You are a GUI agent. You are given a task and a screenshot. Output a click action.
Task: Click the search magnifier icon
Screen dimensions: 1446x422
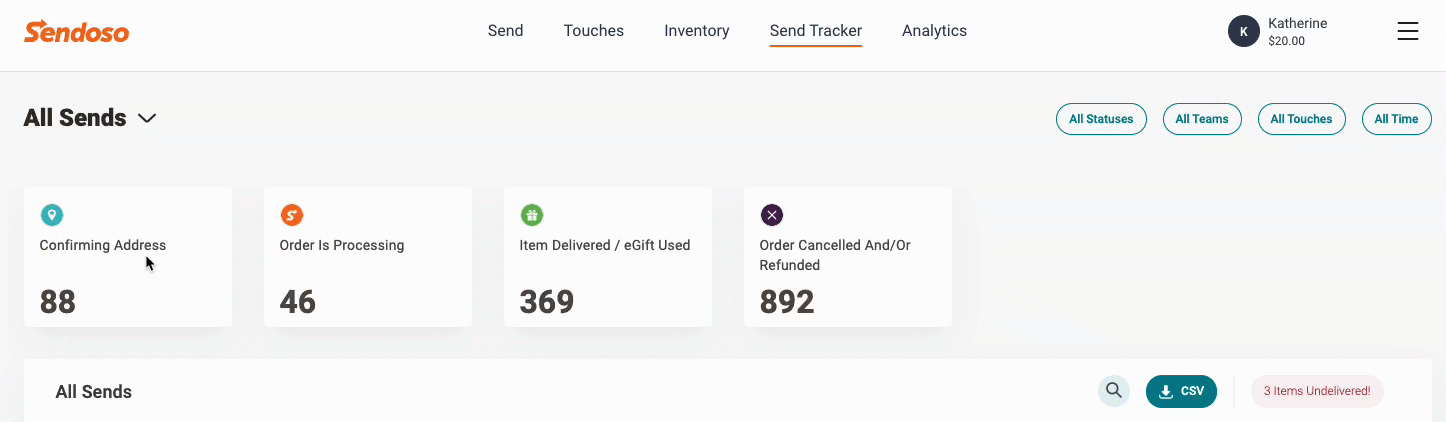(1113, 391)
